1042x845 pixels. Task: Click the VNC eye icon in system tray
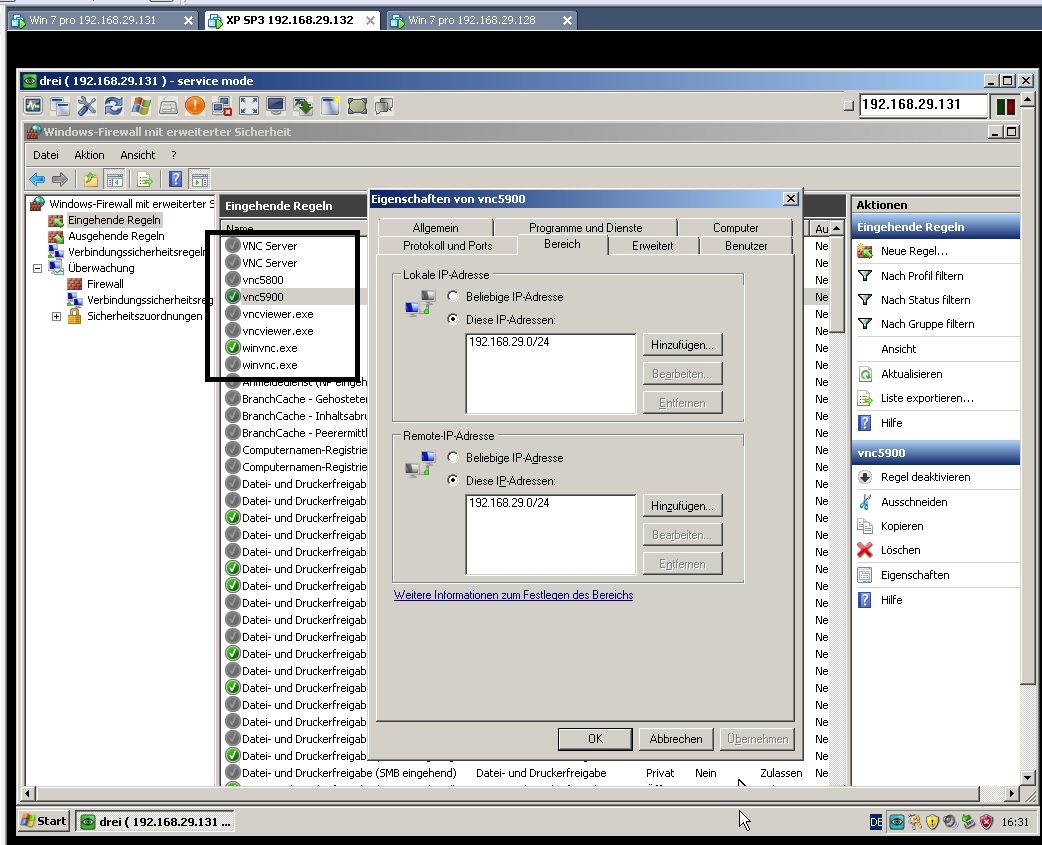pyautogui.click(x=896, y=822)
